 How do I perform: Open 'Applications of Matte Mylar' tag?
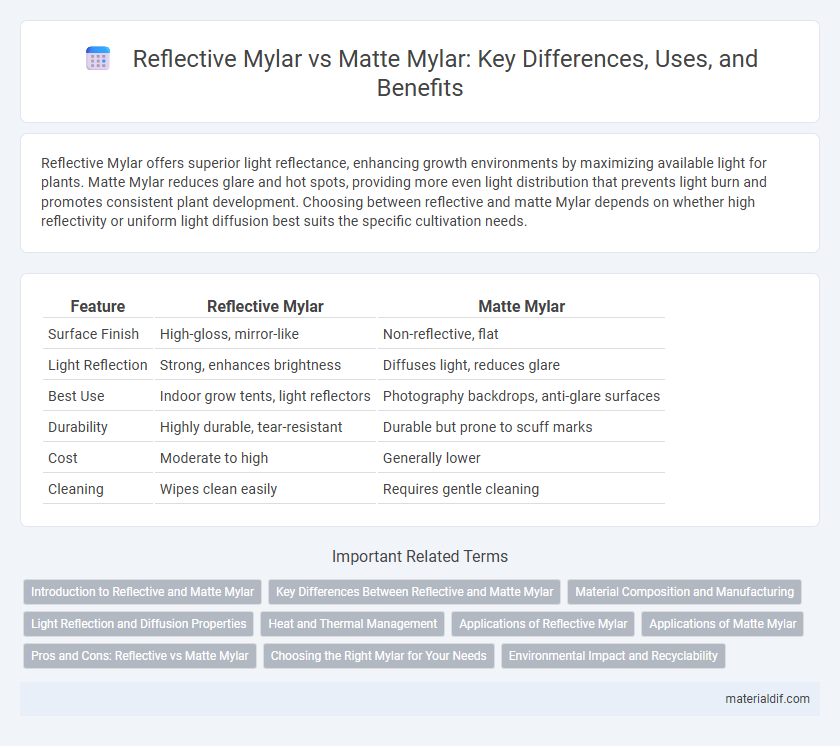723,624
